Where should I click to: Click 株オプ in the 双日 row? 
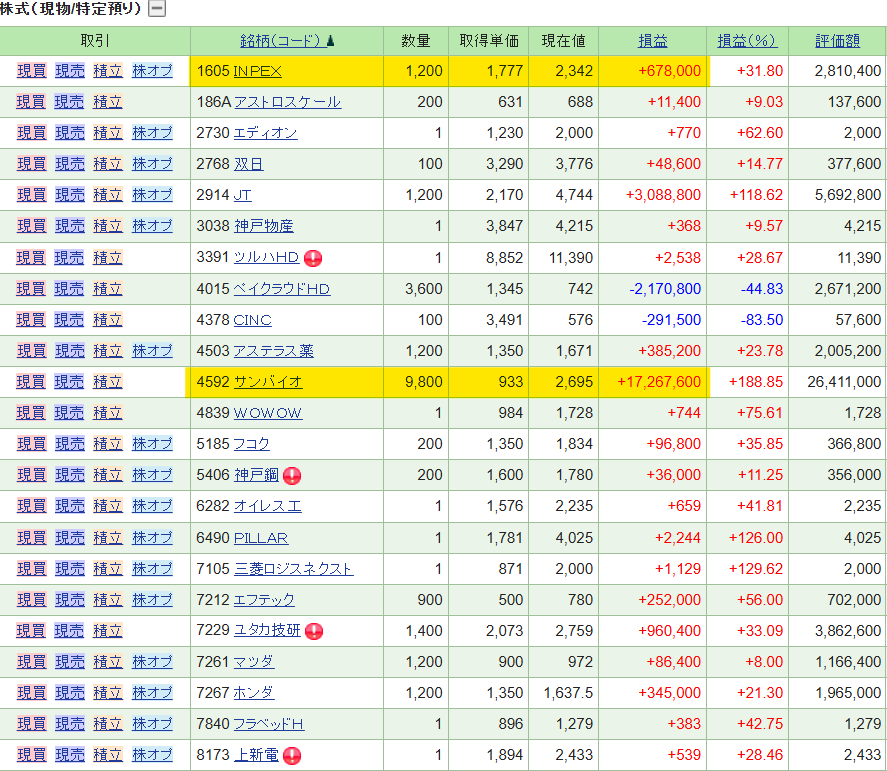[152, 164]
